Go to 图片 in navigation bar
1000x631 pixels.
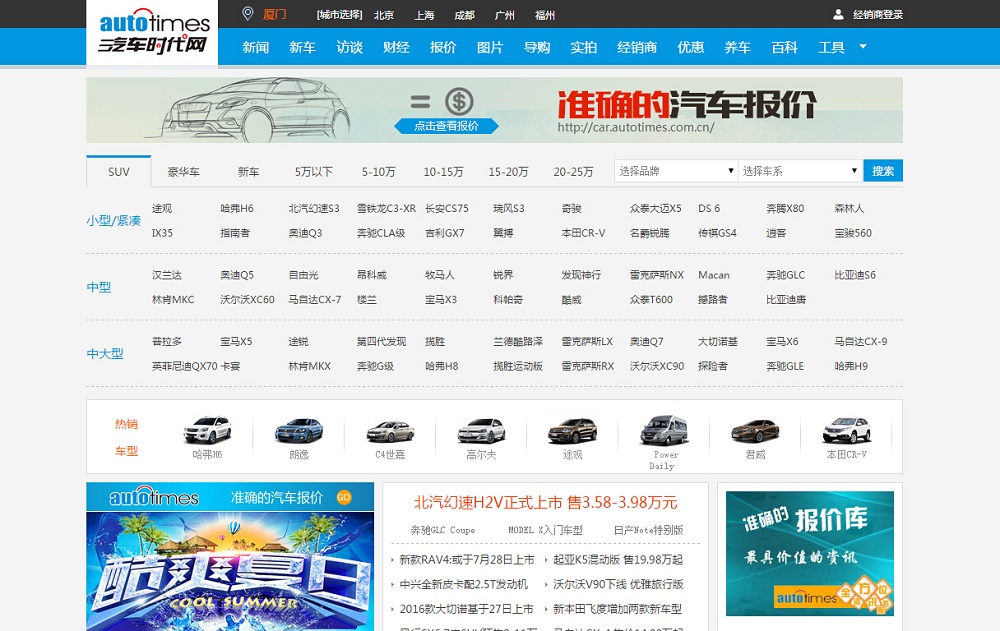tap(490, 47)
